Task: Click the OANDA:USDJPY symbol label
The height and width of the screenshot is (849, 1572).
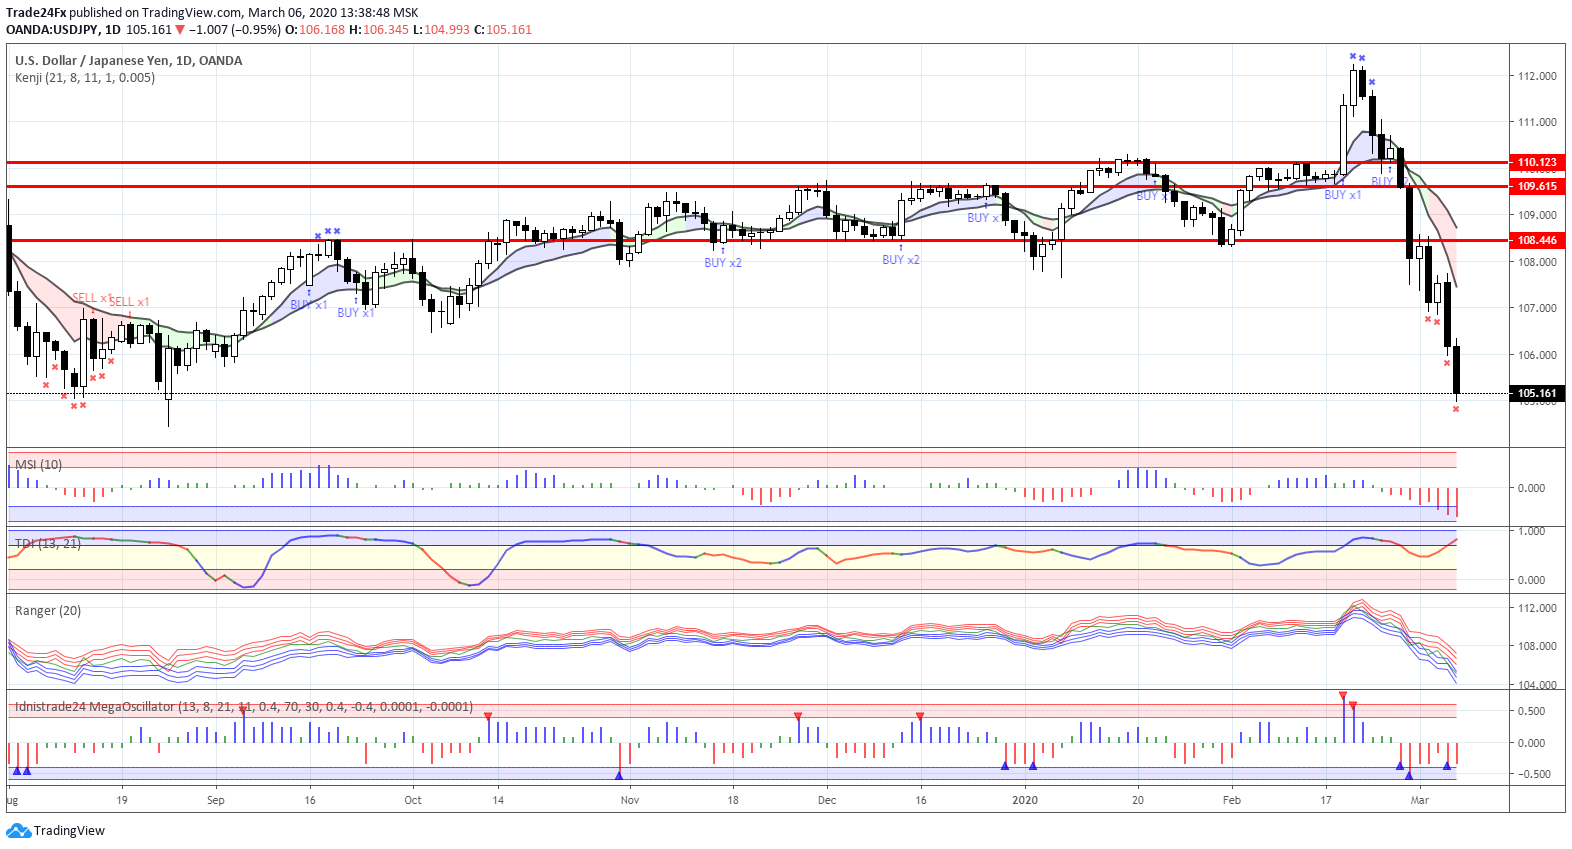Action: [x=52, y=30]
